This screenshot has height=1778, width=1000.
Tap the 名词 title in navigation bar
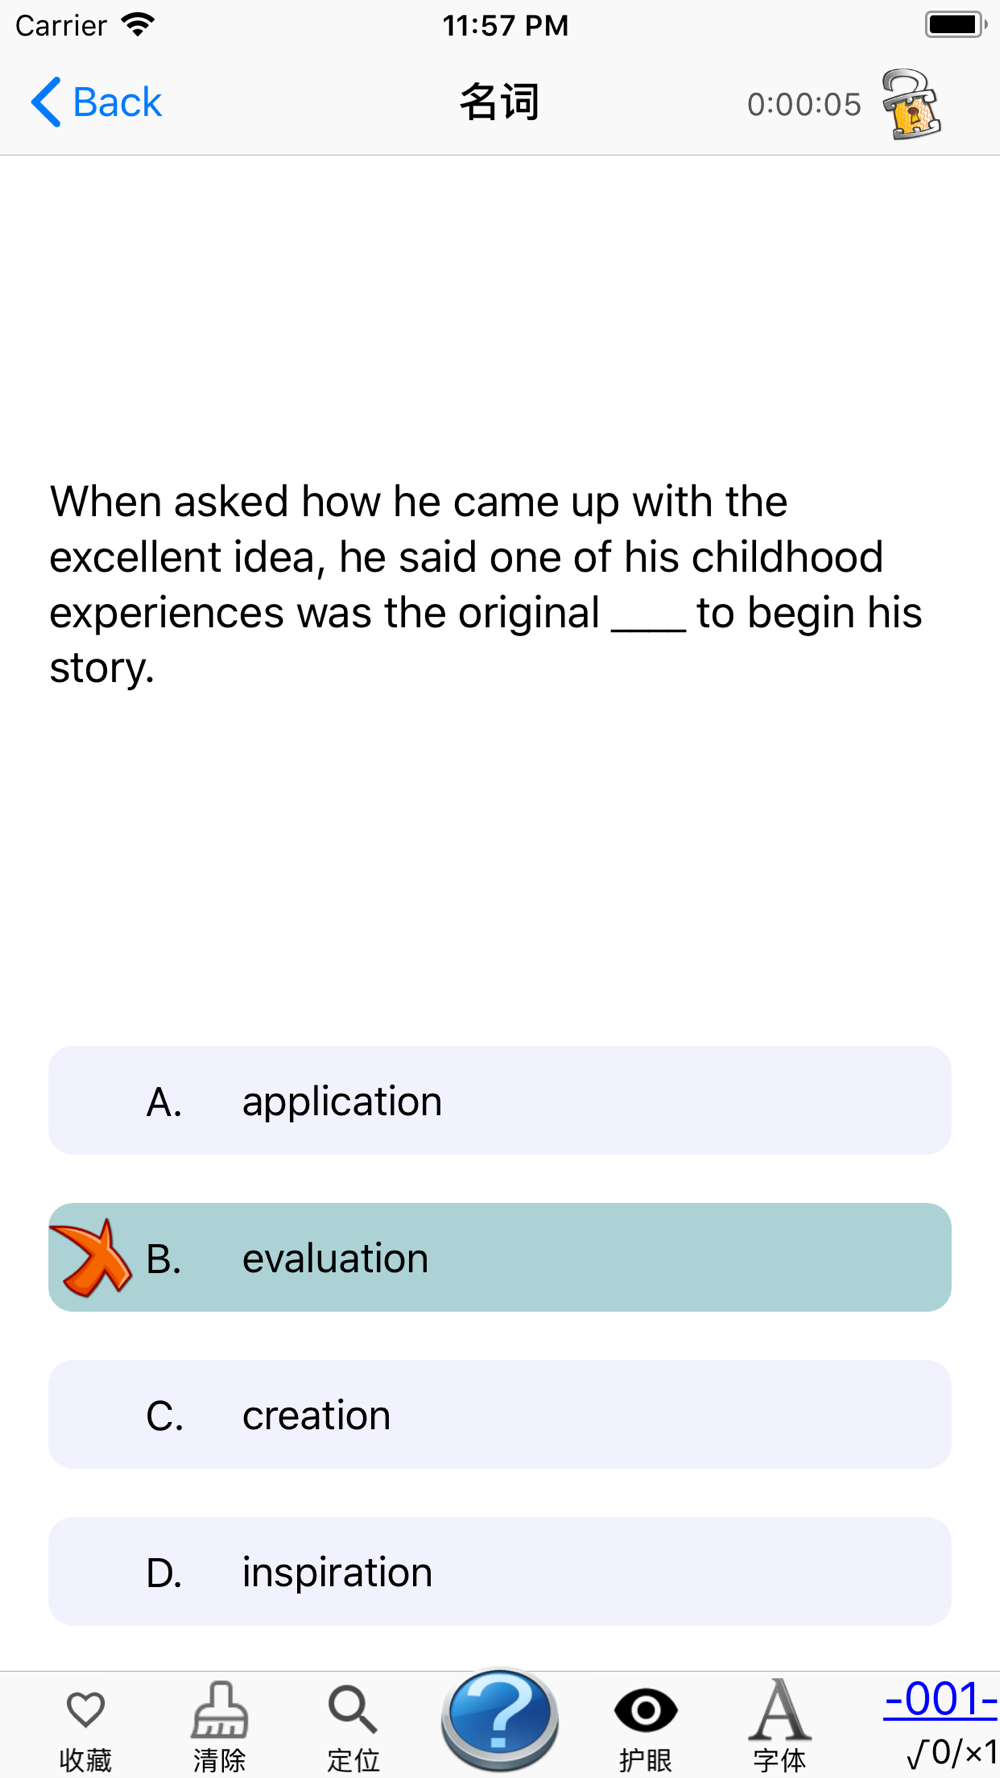coord(500,102)
